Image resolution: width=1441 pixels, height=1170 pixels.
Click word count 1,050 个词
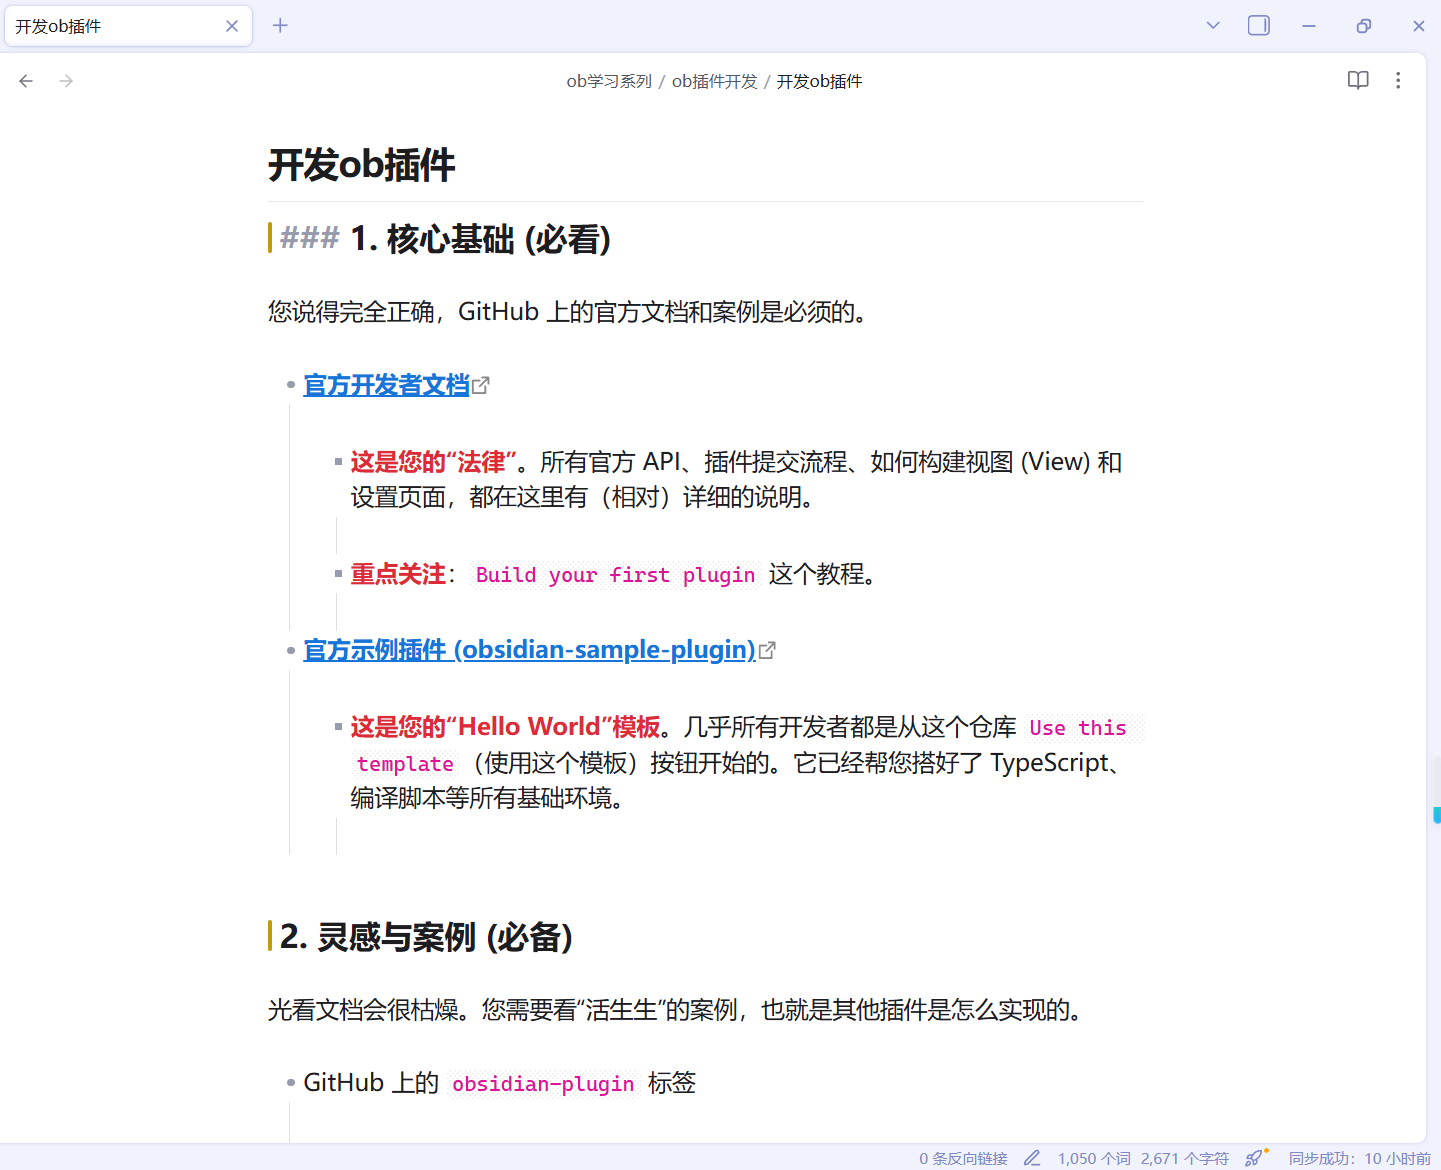(1094, 1158)
